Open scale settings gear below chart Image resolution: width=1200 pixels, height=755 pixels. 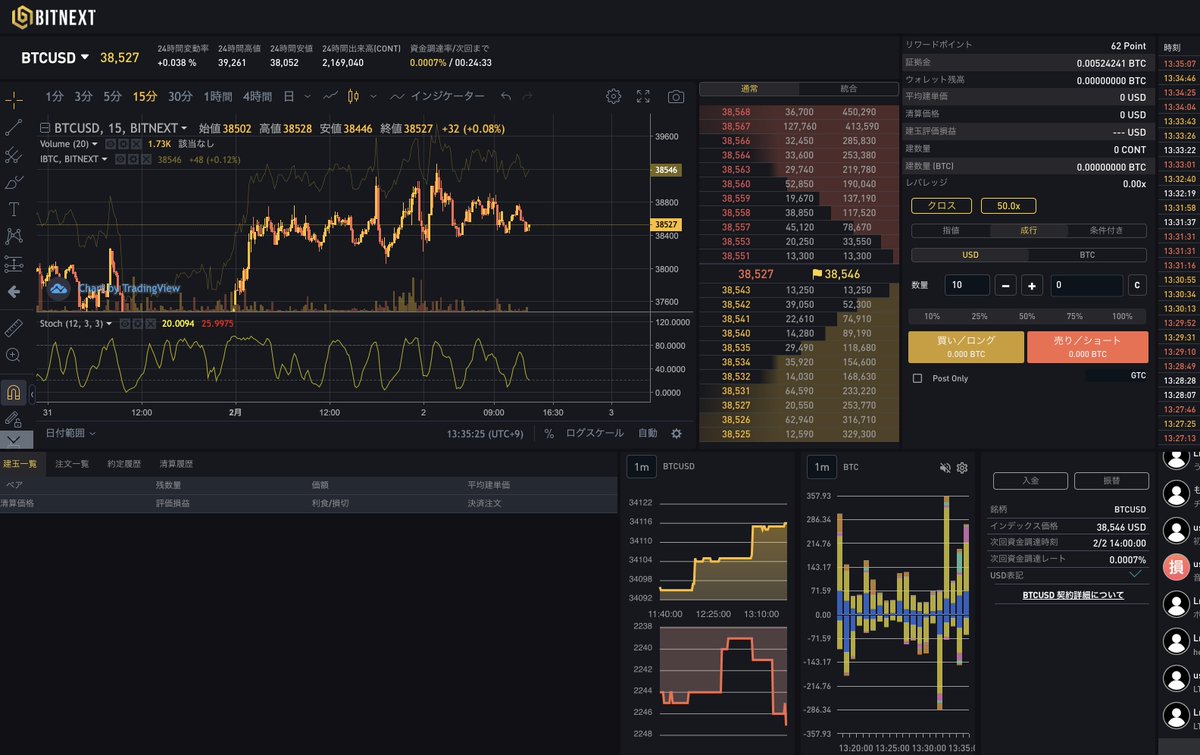(x=677, y=433)
